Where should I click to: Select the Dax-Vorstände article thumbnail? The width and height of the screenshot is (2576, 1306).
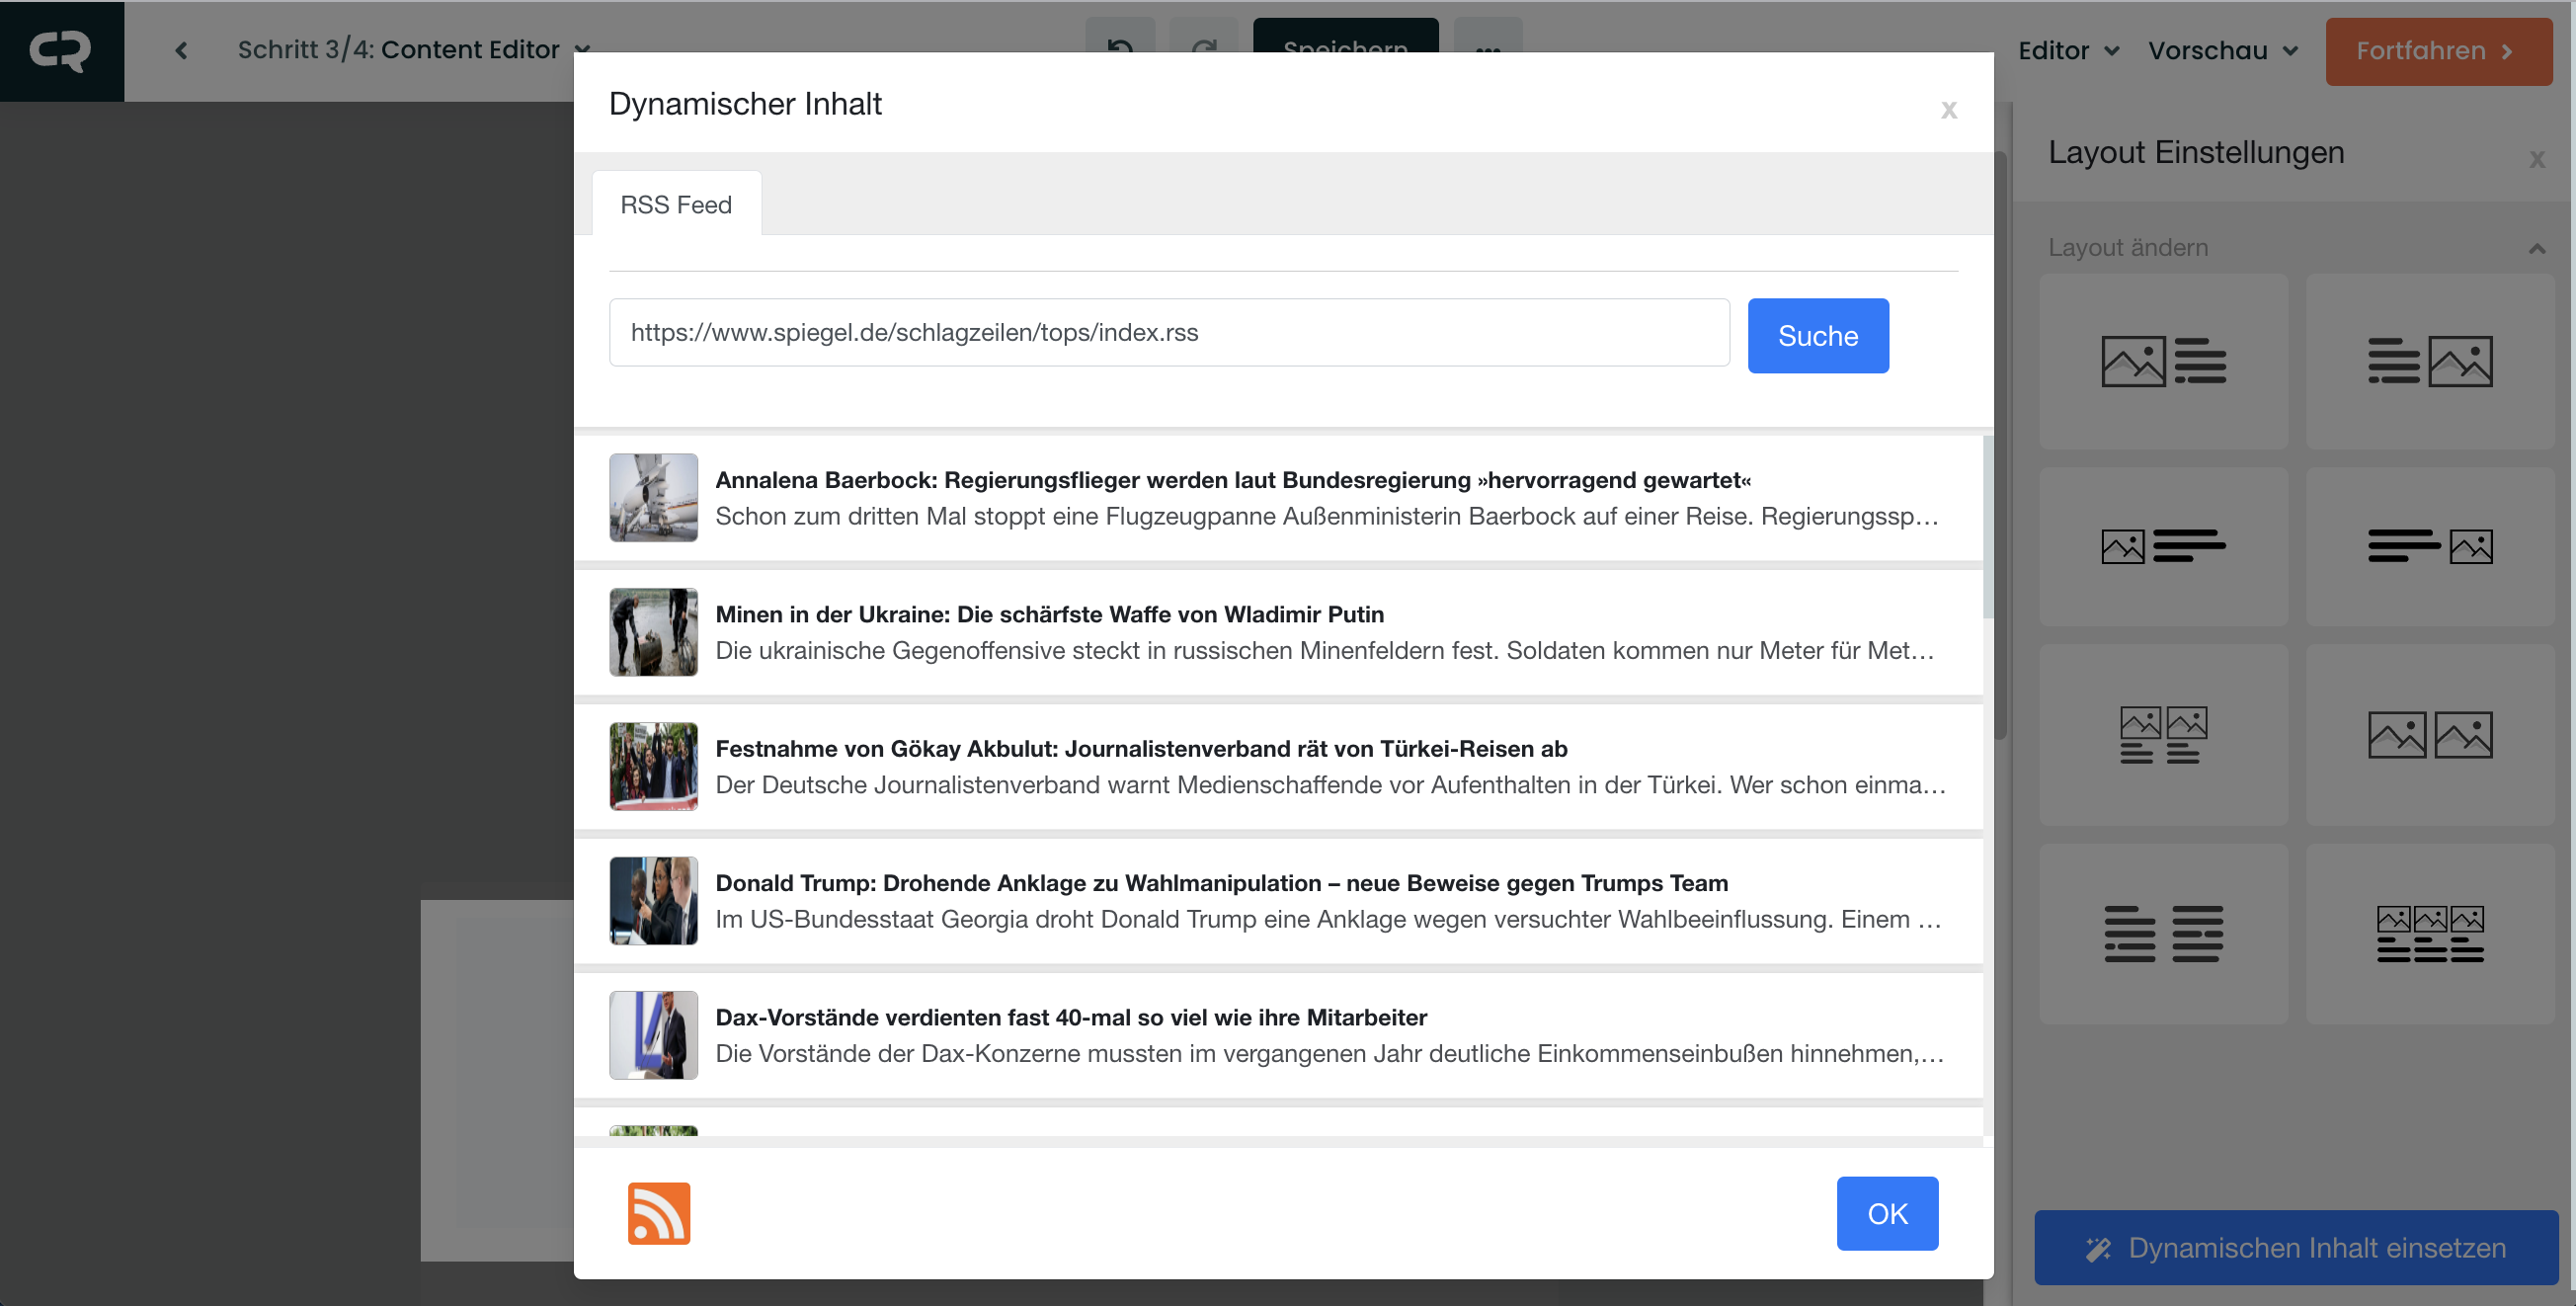653,1034
